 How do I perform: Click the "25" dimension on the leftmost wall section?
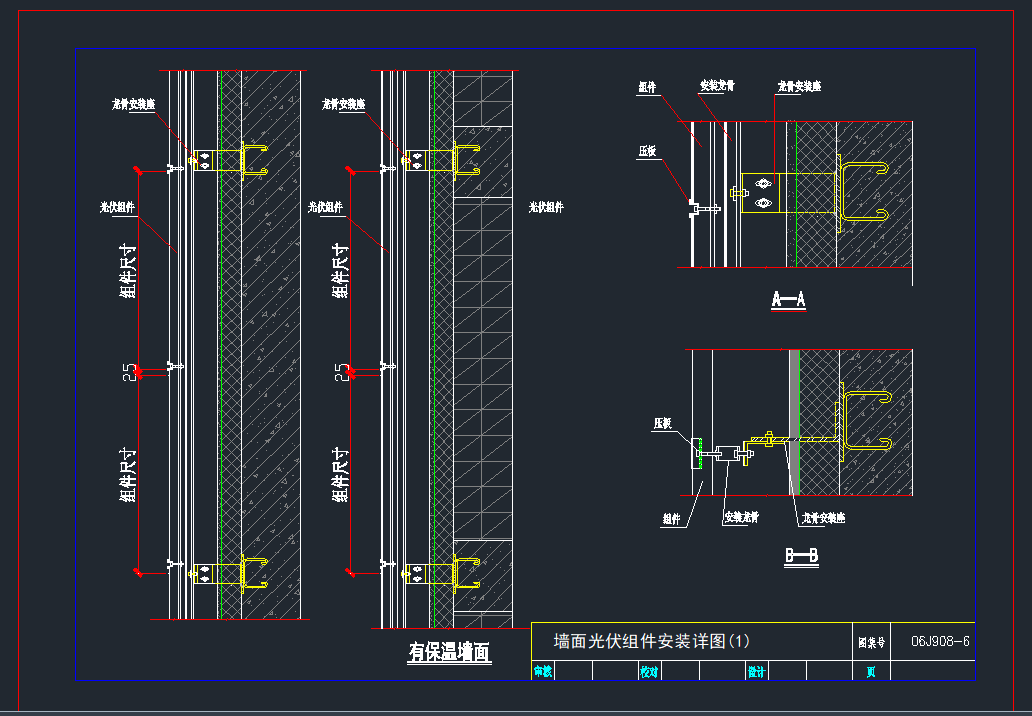127,372
